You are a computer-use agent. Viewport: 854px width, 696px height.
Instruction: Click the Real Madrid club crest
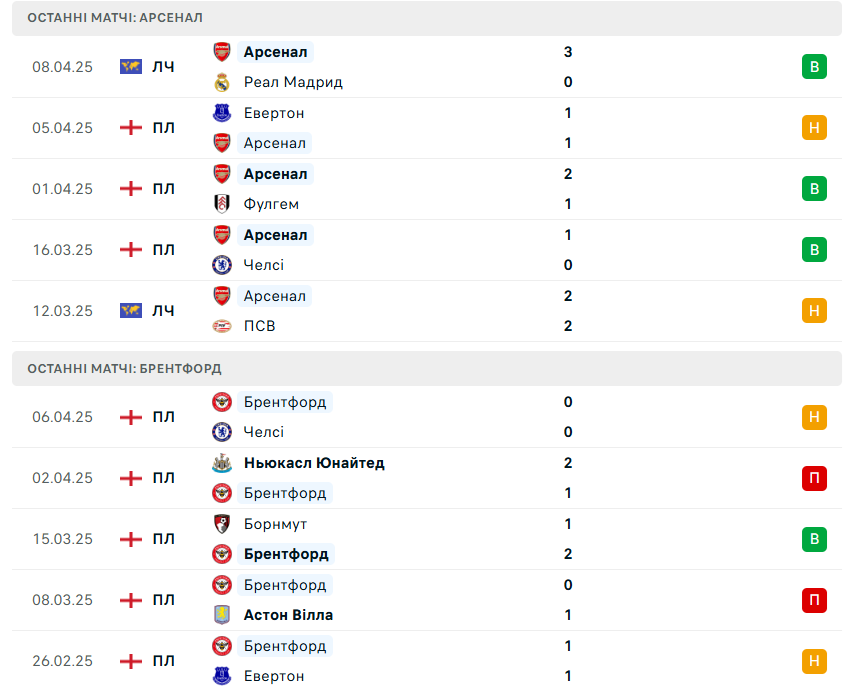tap(222, 82)
